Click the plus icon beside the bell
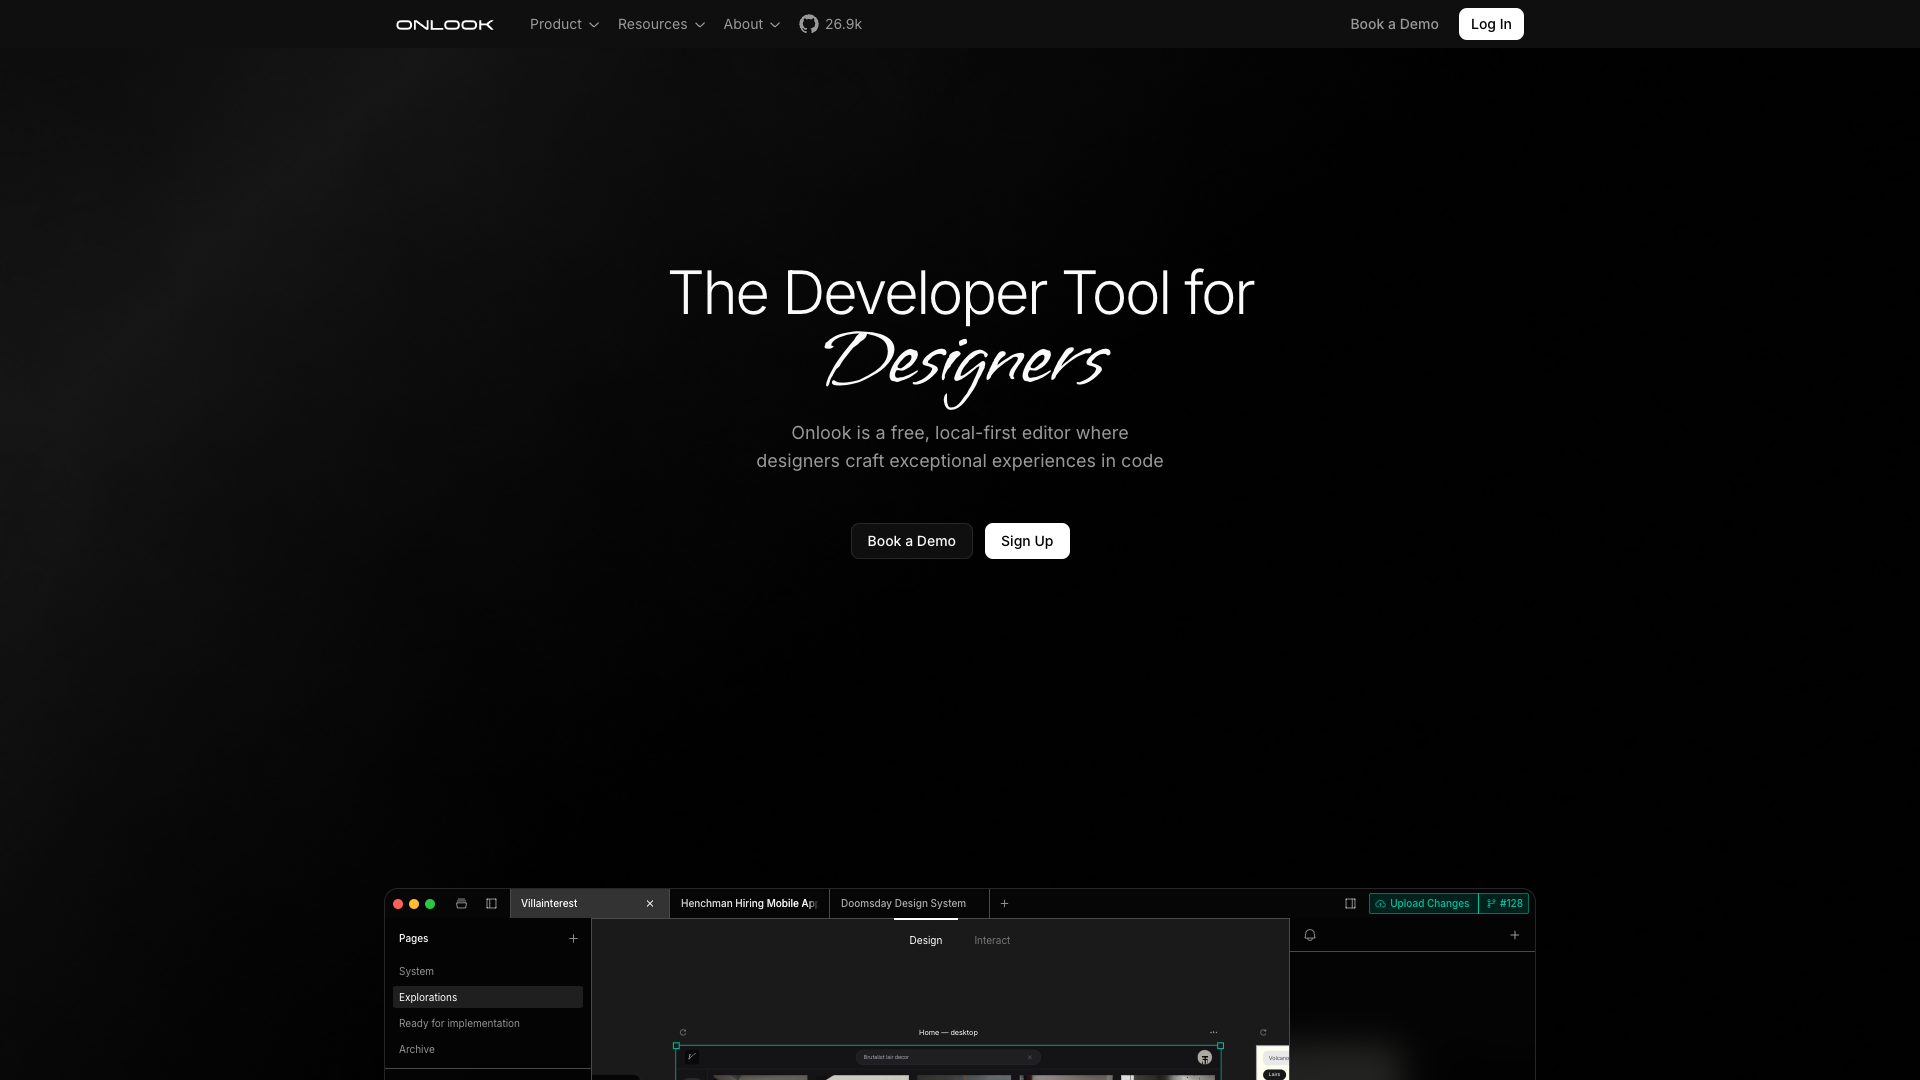 [1515, 935]
